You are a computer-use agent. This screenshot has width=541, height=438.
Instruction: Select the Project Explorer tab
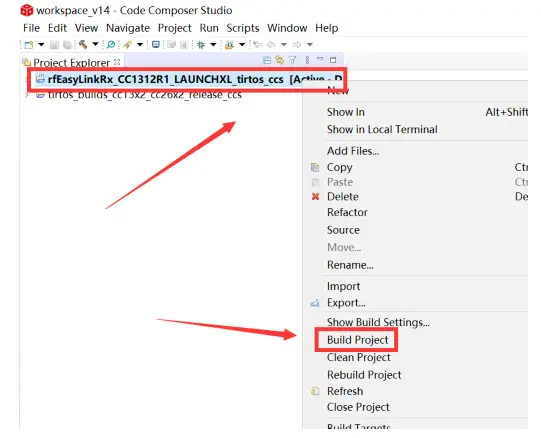tap(71, 63)
